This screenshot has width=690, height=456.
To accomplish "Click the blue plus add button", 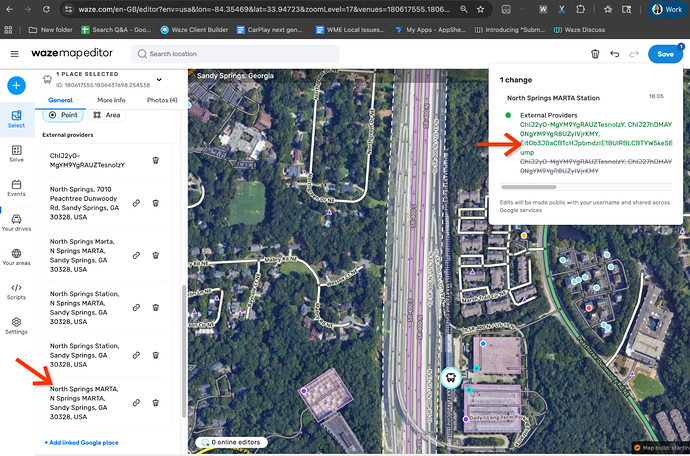I will coord(17,85).
